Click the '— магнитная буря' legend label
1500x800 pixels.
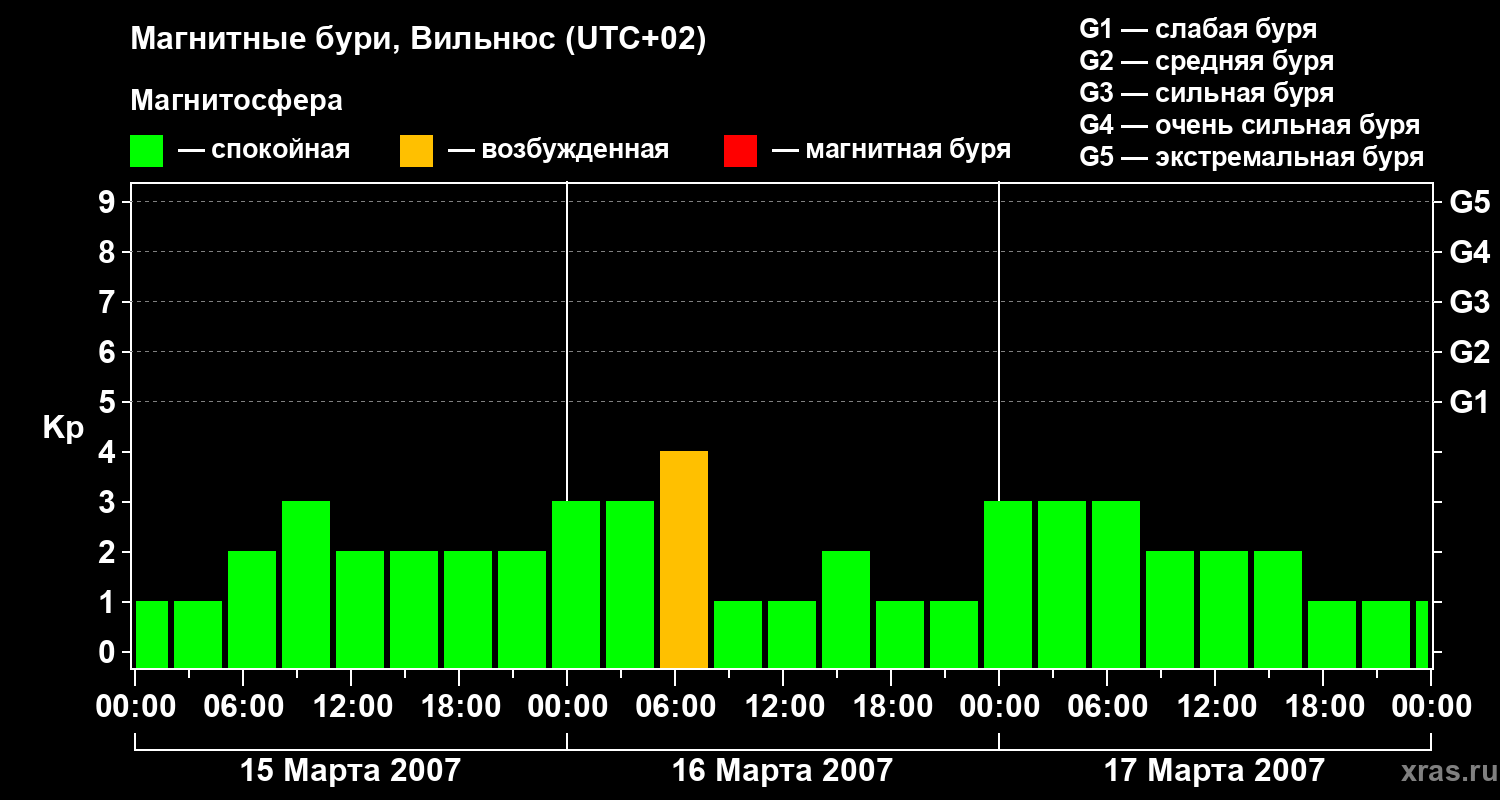click(x=891, y=150)
